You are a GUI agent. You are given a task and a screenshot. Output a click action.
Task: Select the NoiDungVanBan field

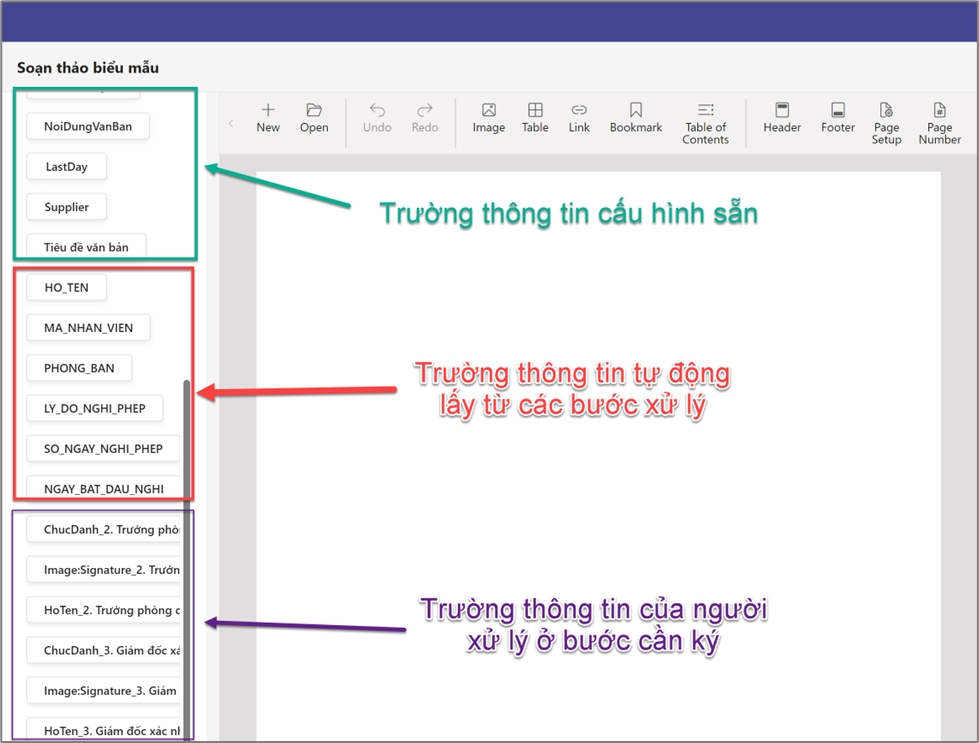tap(88, 127)
